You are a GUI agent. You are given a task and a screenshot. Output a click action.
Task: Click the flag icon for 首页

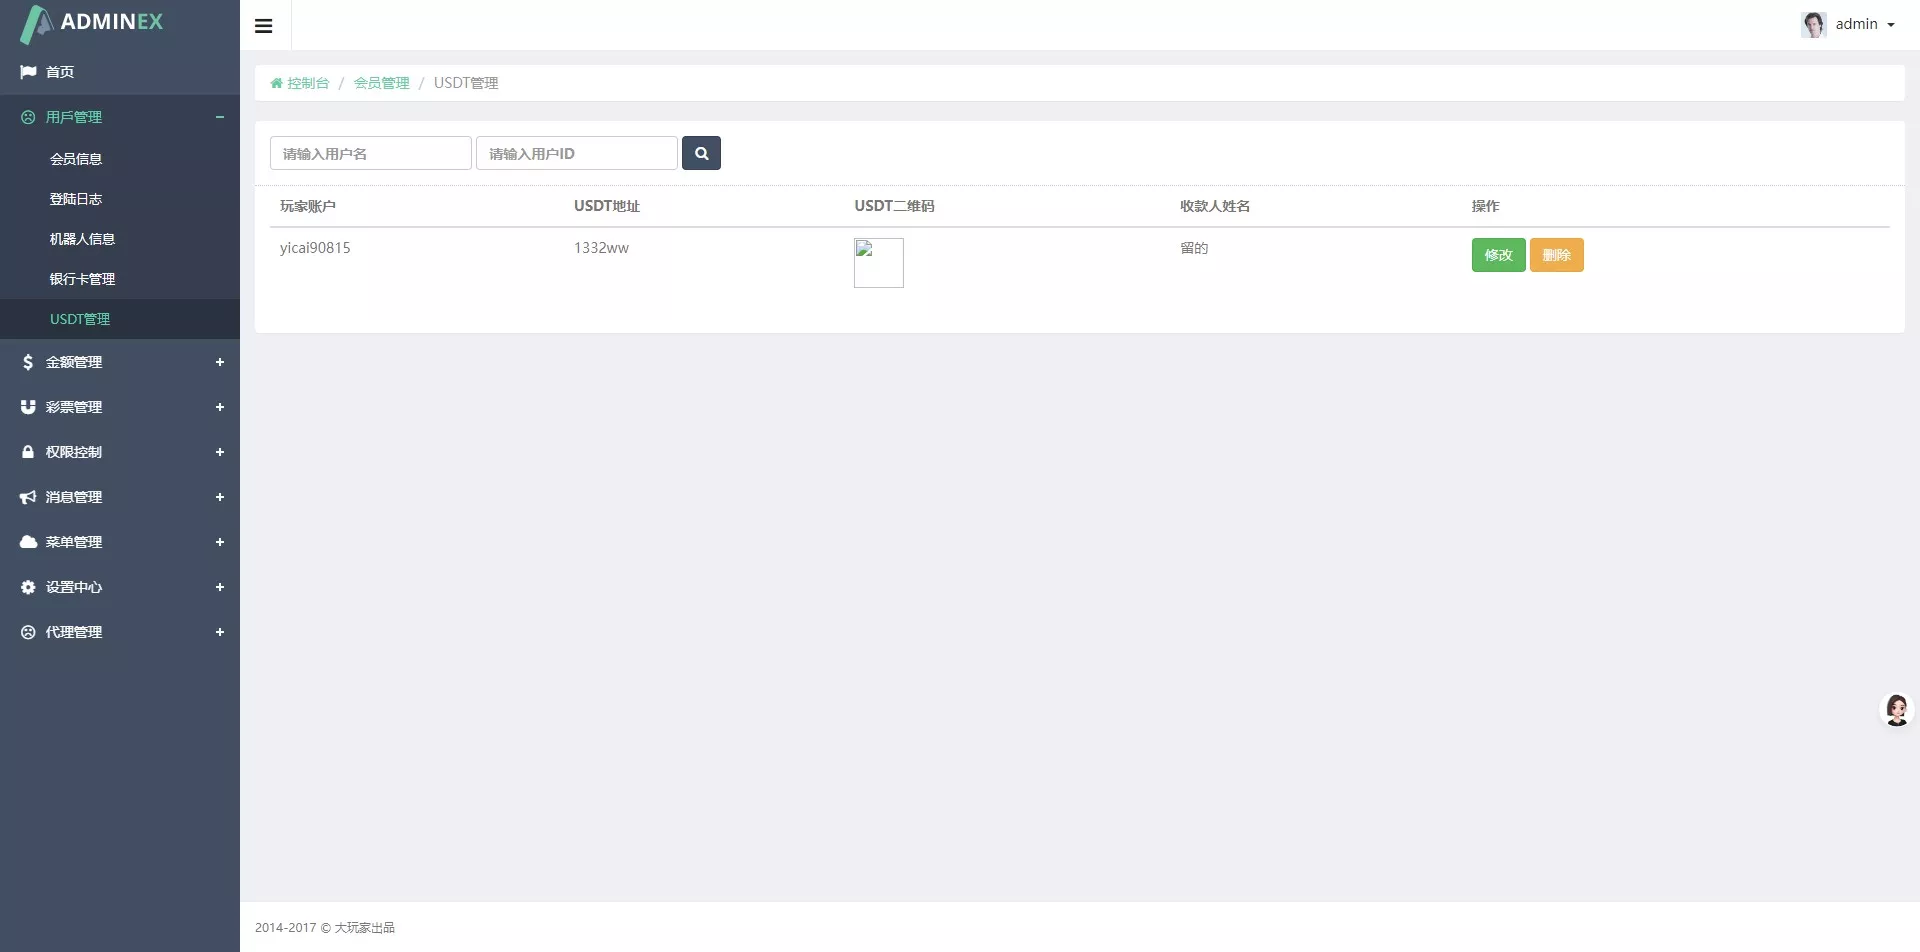click(x=28, y=72)
